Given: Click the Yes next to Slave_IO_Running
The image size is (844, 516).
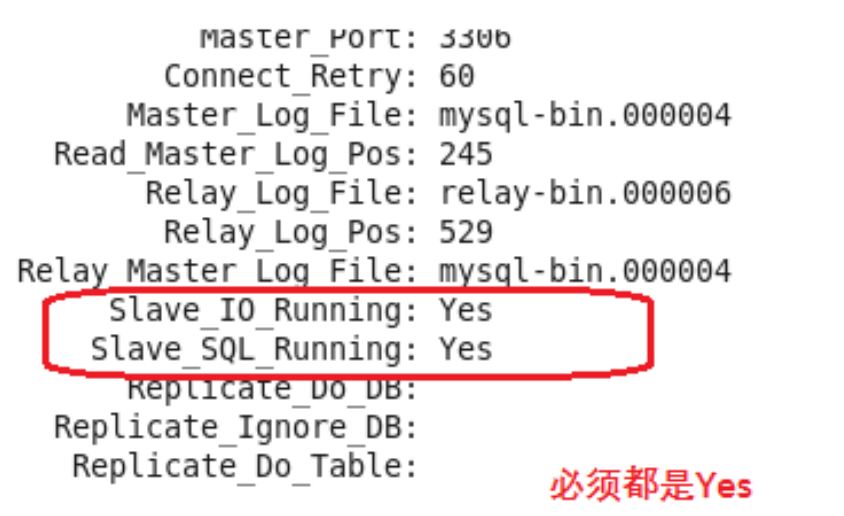Looking at the screenshot, I should point(466,310).
